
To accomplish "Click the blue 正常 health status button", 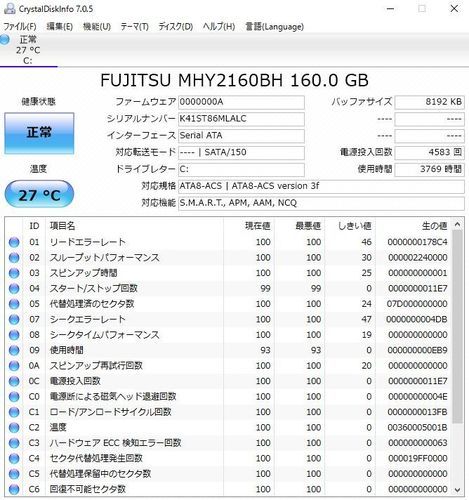I will [x=39, y=133].
